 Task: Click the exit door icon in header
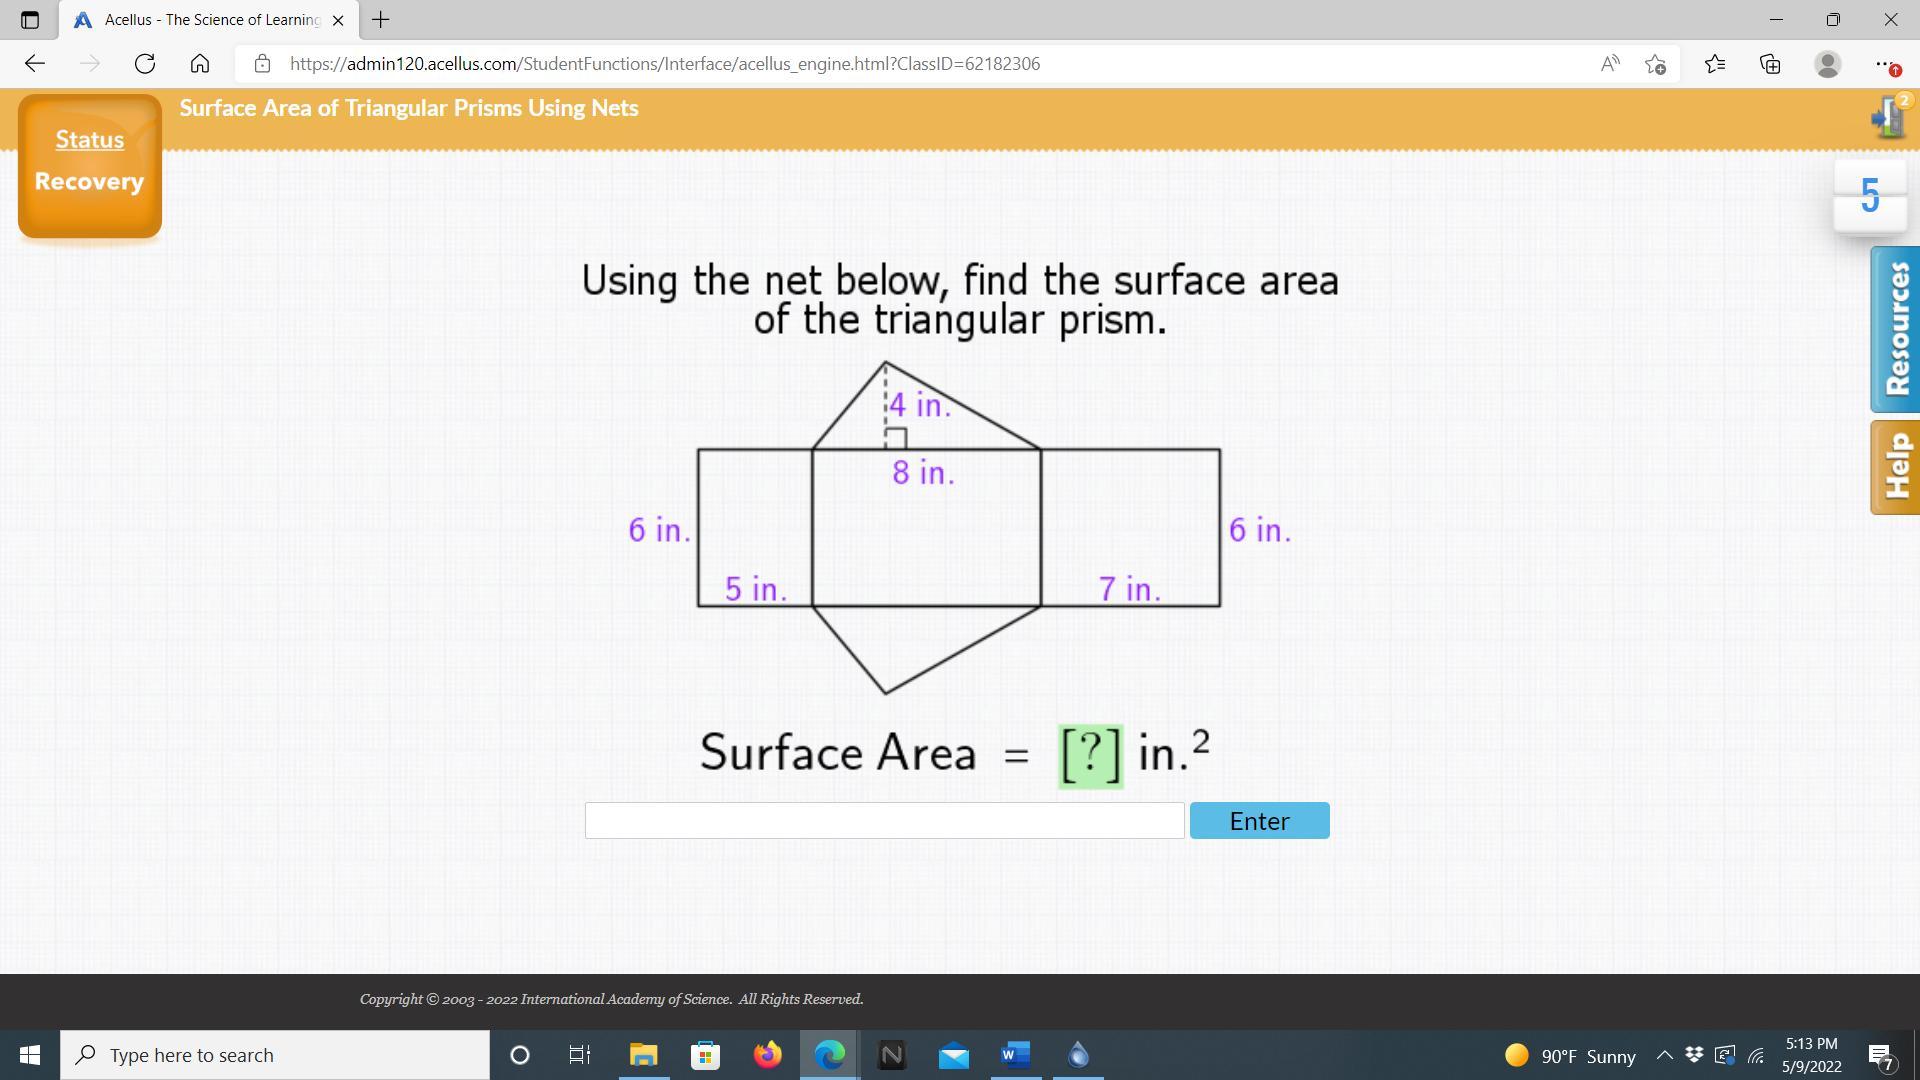pyautogui.click(x=1888, y=117)
